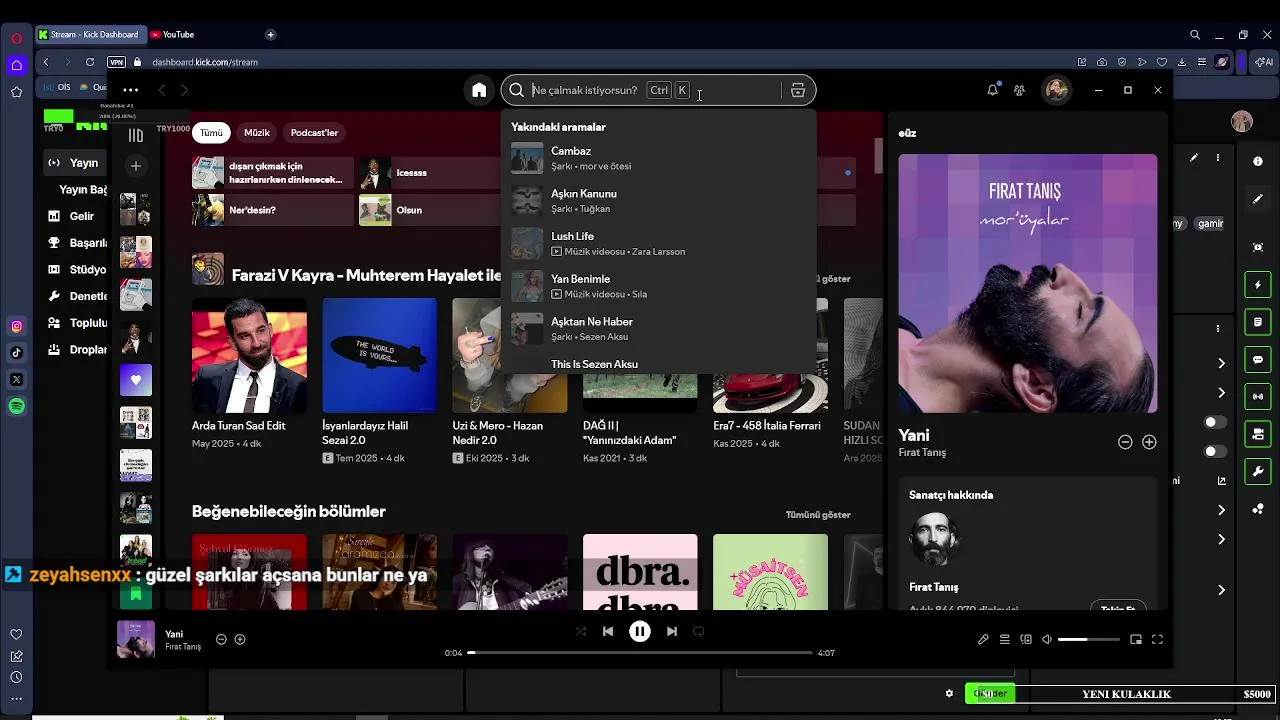Click the green Gönder button in Kick chat
1280x720 pixels.
[990, 693]
